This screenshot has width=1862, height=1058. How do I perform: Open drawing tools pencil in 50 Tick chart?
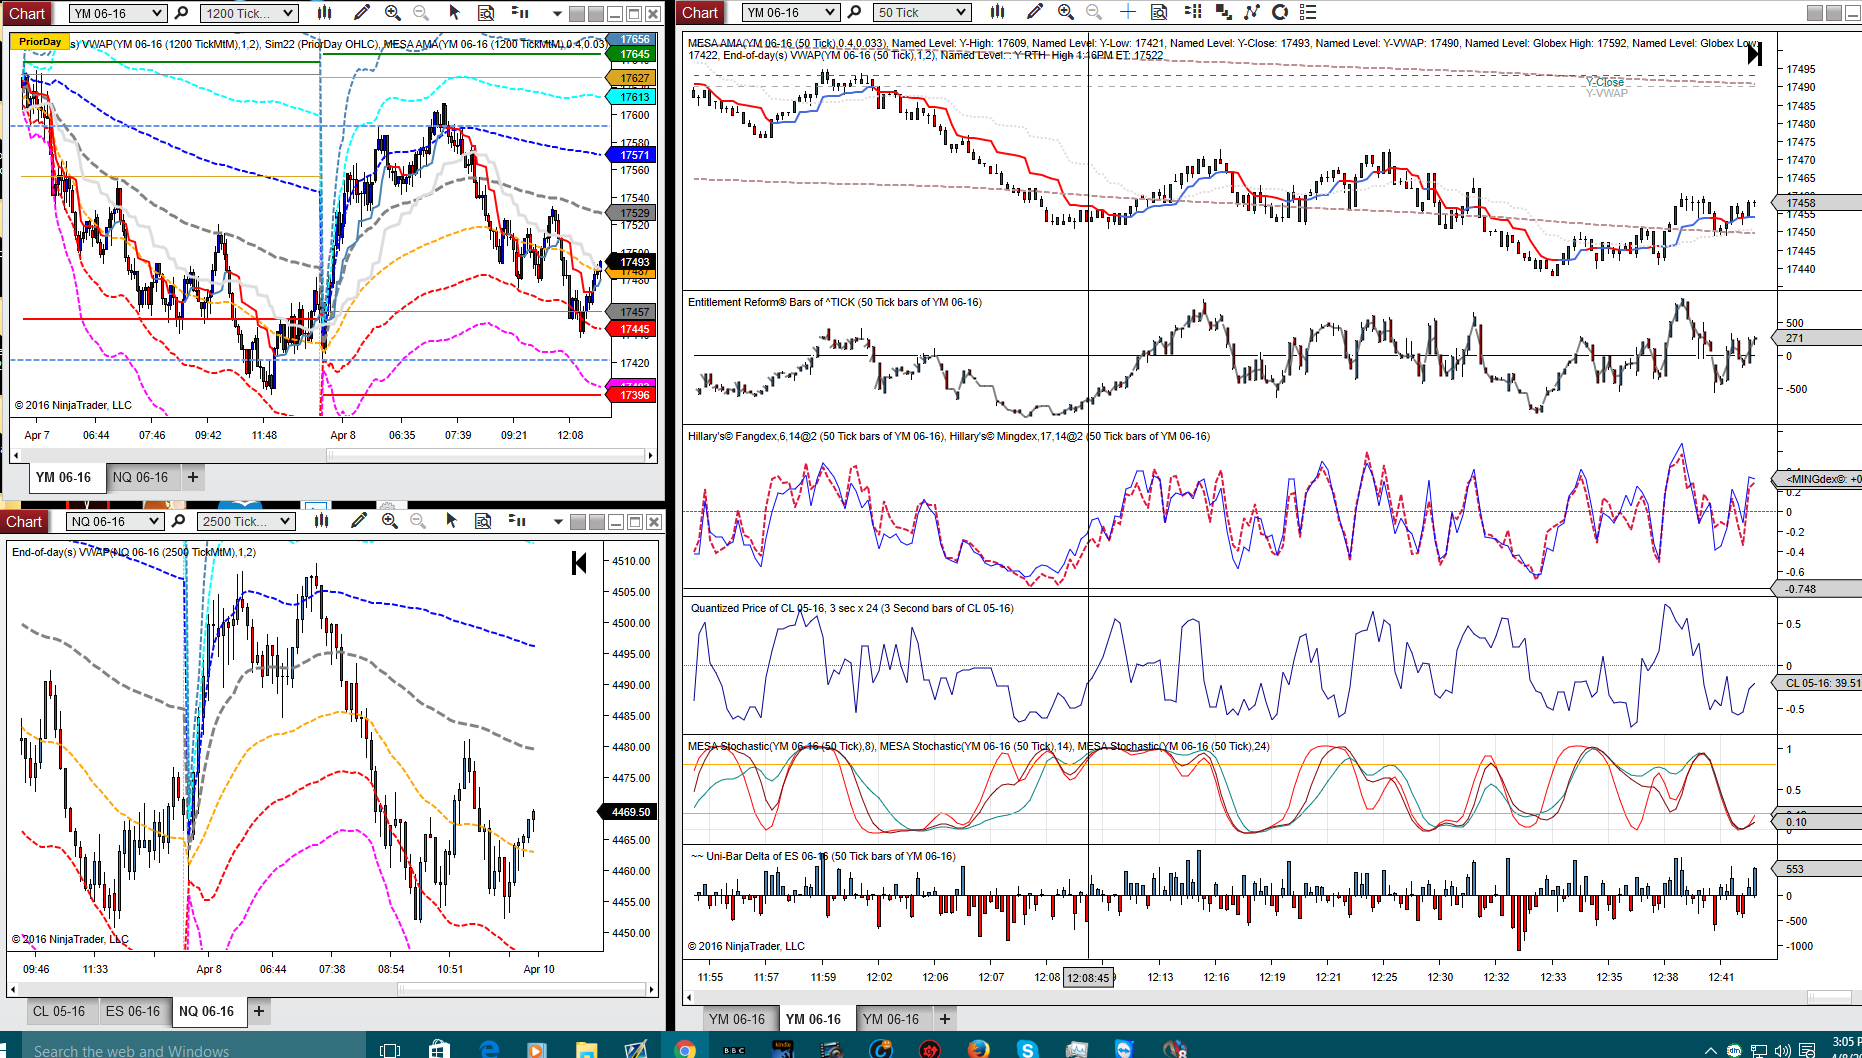(1035, 12)
